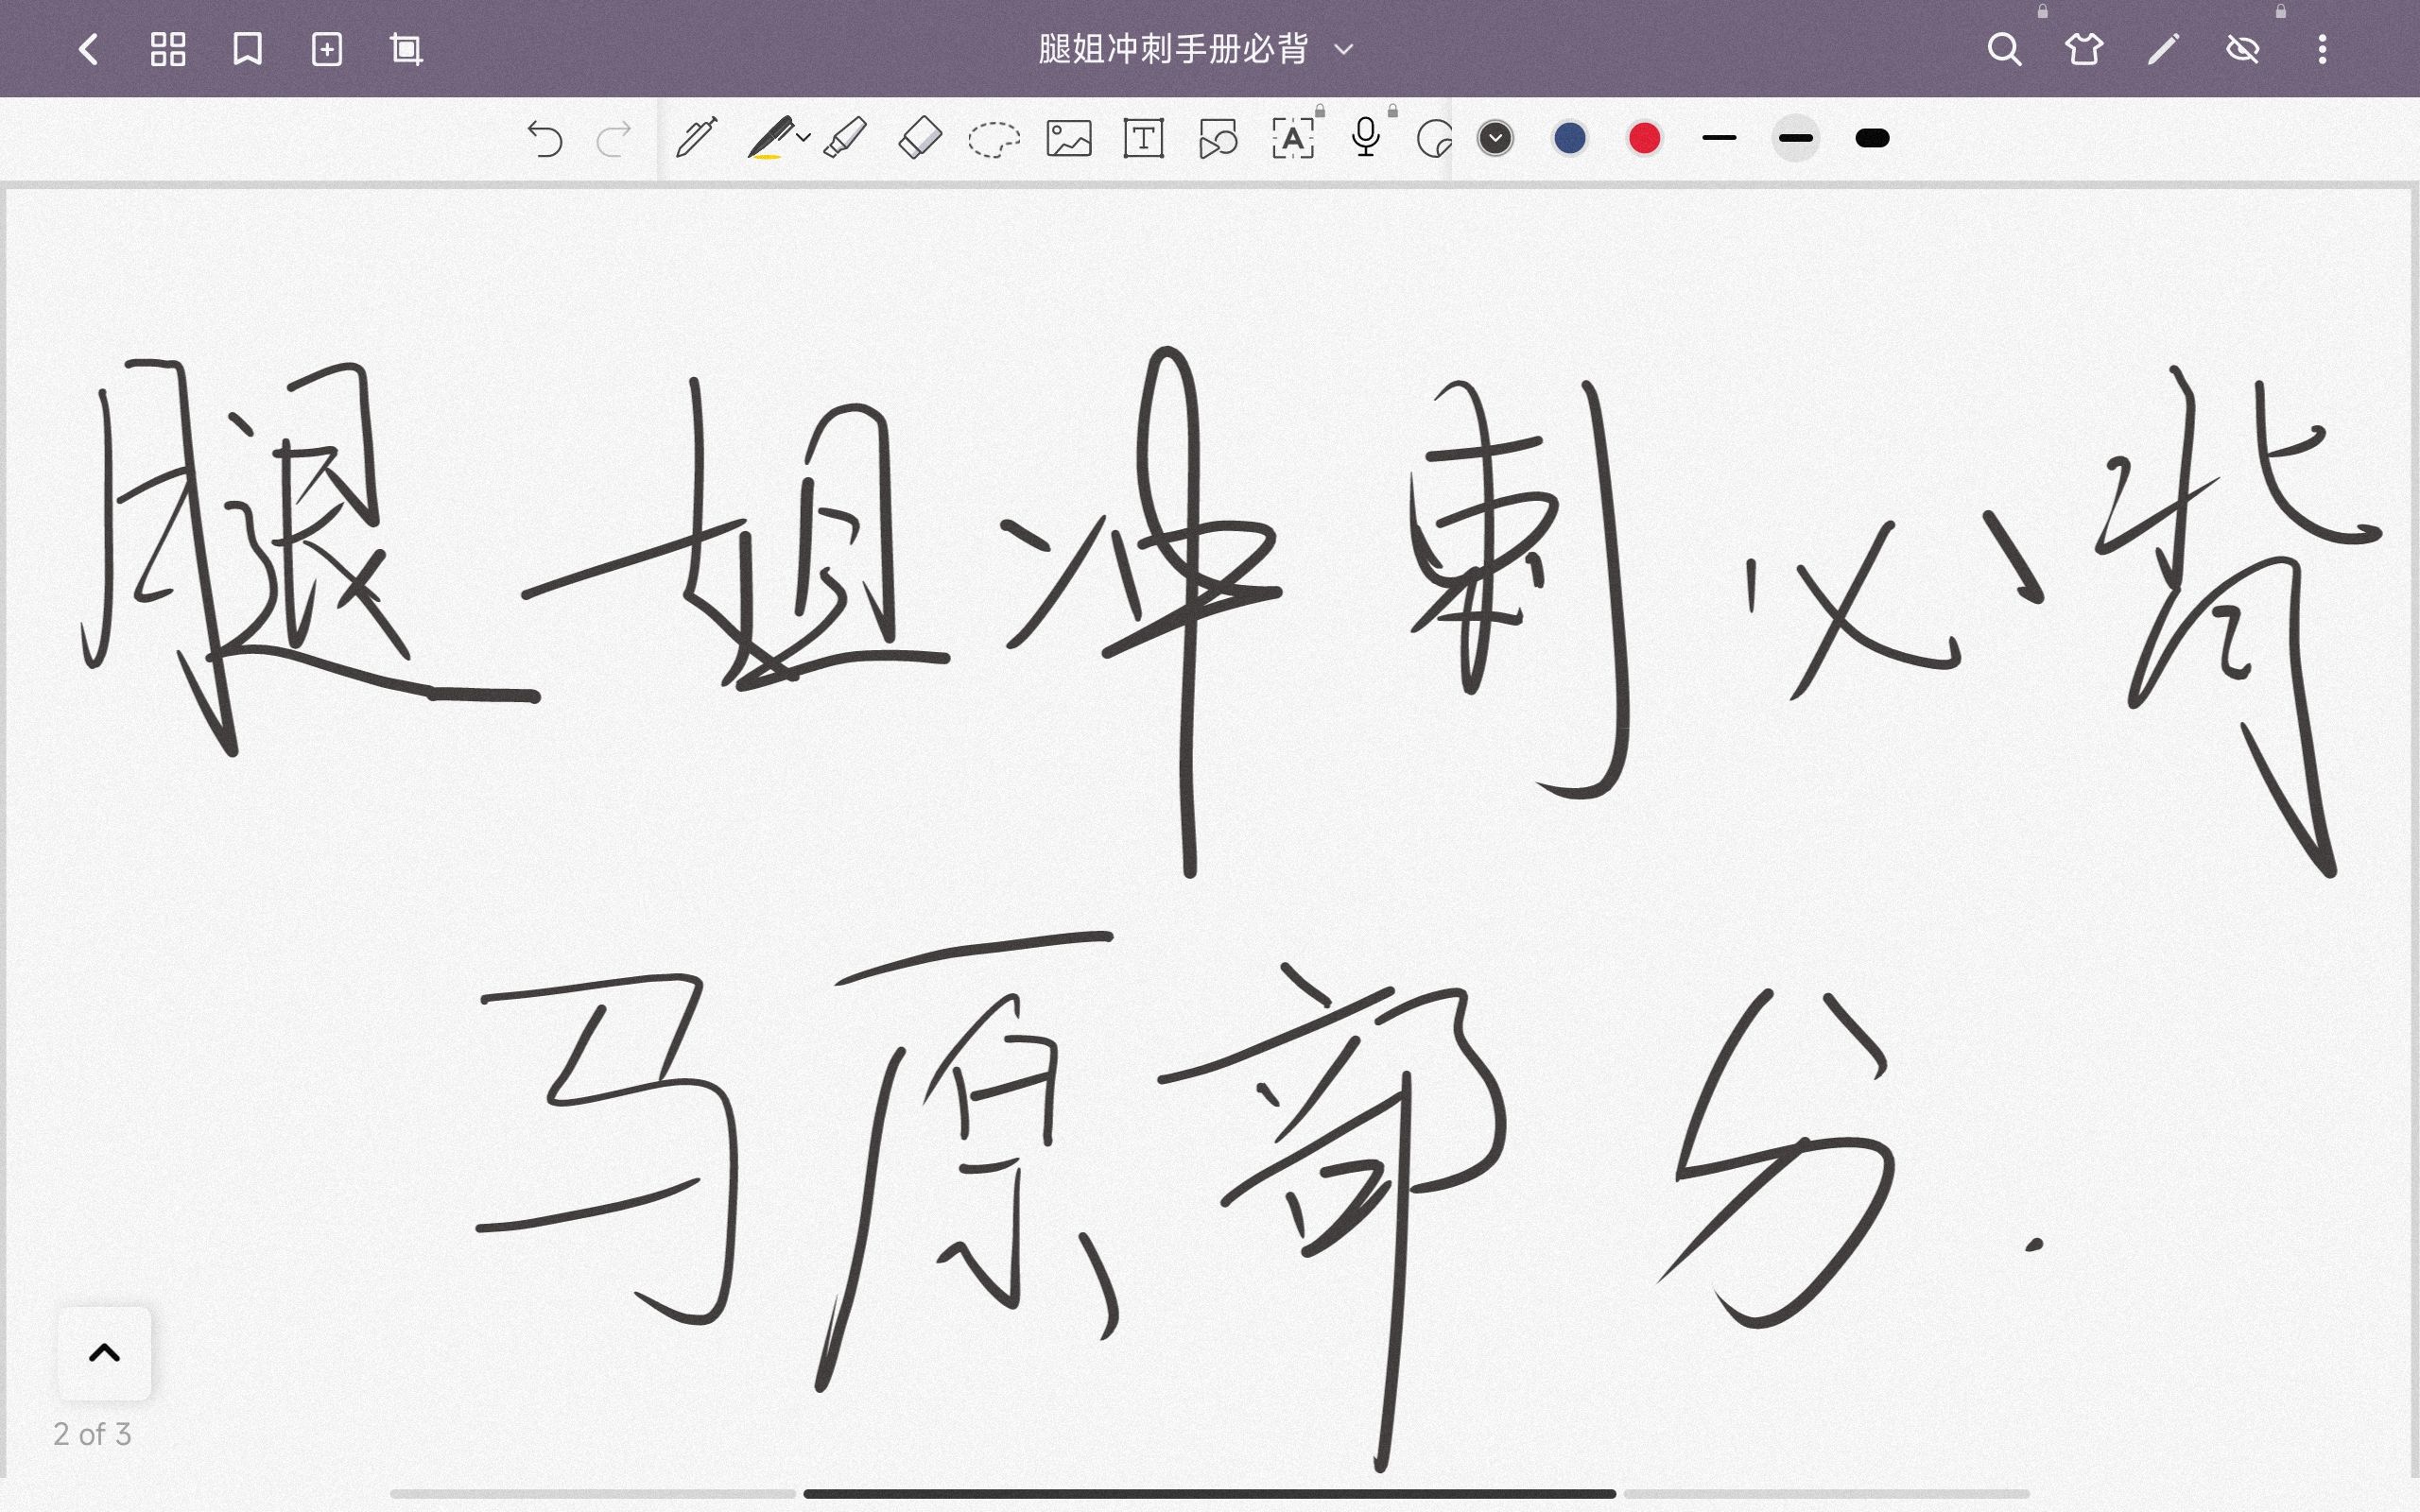The width and height of the screenshot is (2420, 1512).
Task: Jump to first page scrollbar segment
Action: (x=593, y=1494)
